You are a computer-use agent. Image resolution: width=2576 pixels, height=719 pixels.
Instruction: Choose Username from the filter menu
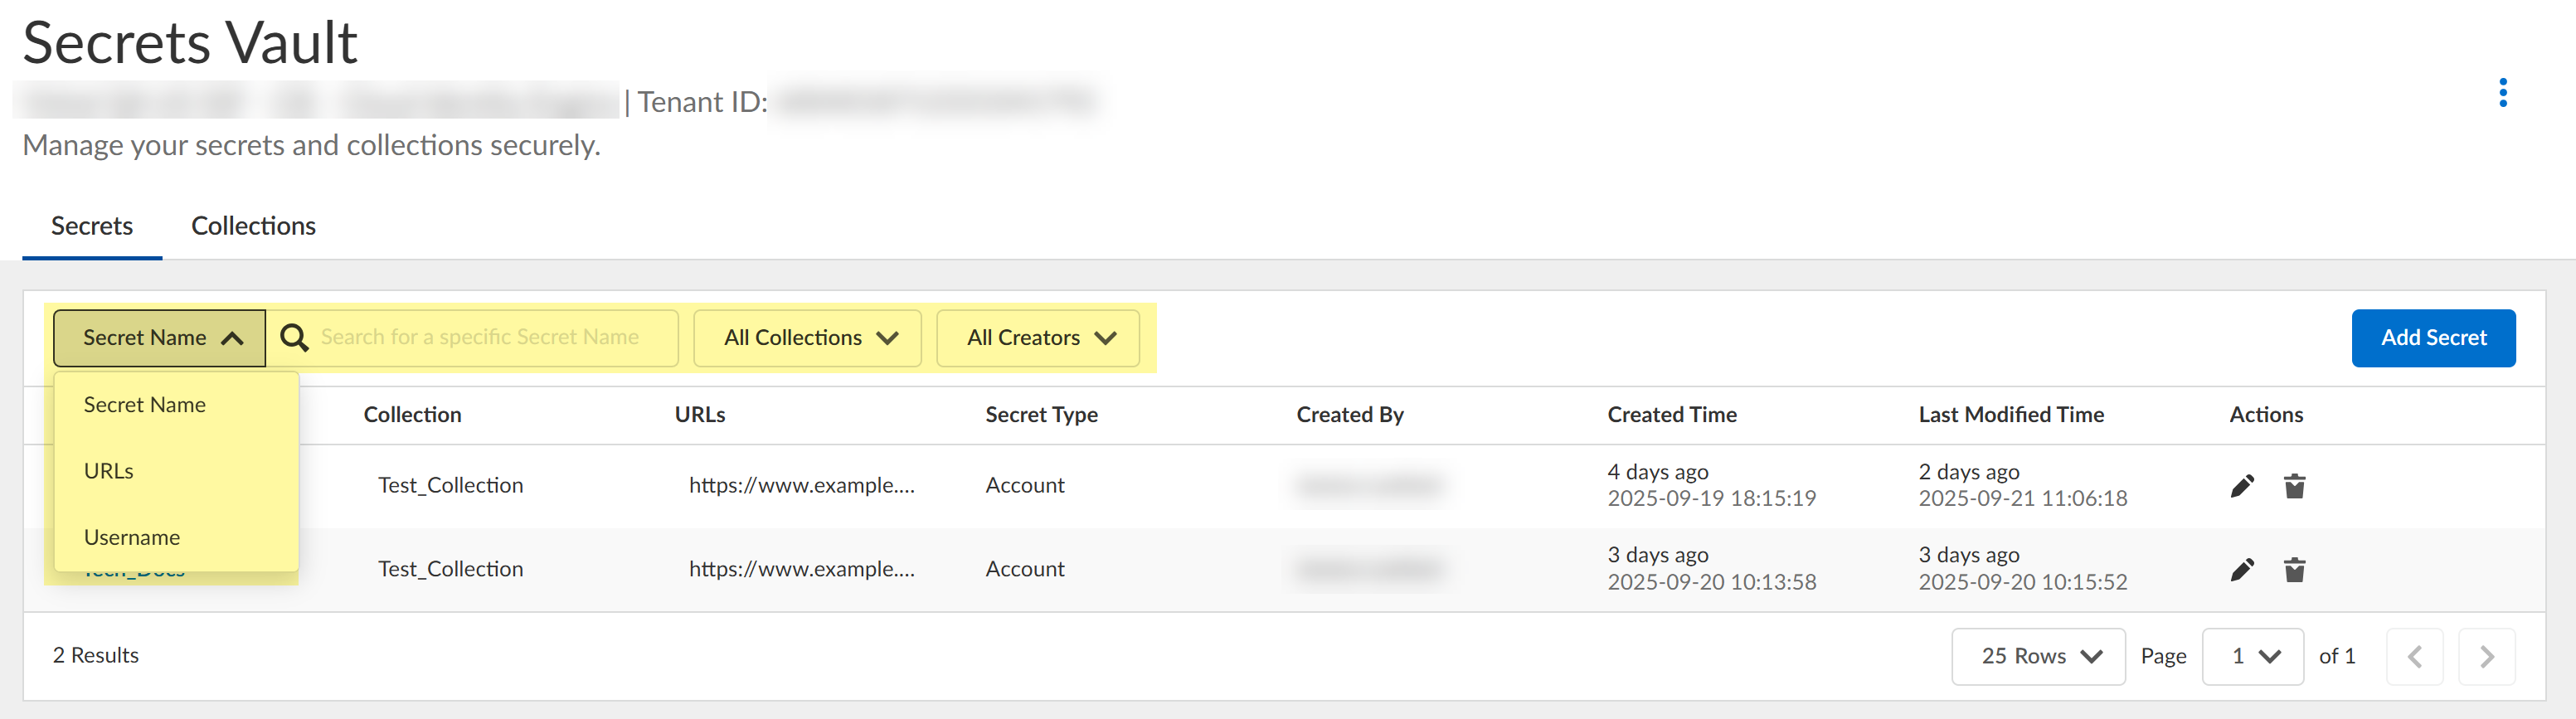click(x=132, y=537)
